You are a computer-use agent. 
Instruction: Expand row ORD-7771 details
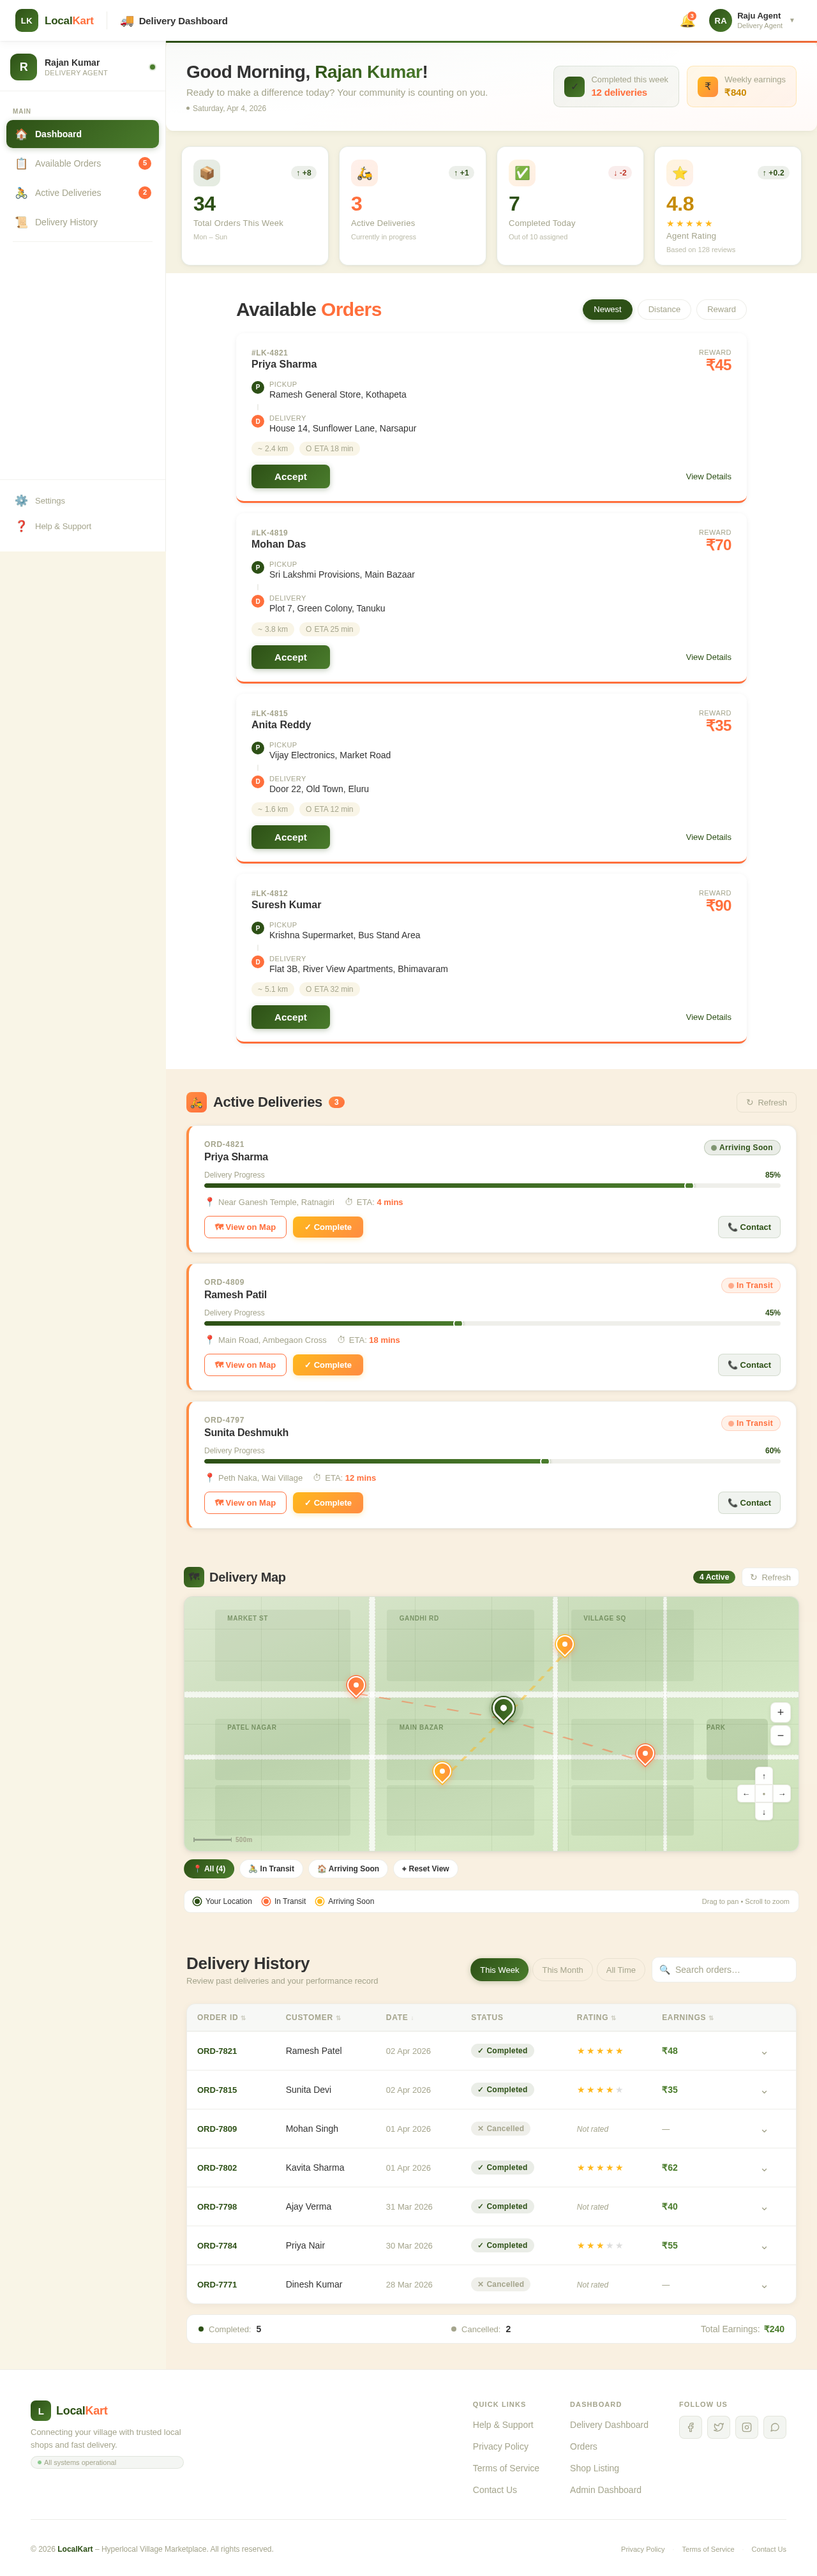pyautogui.click(x=764, y=2285)
